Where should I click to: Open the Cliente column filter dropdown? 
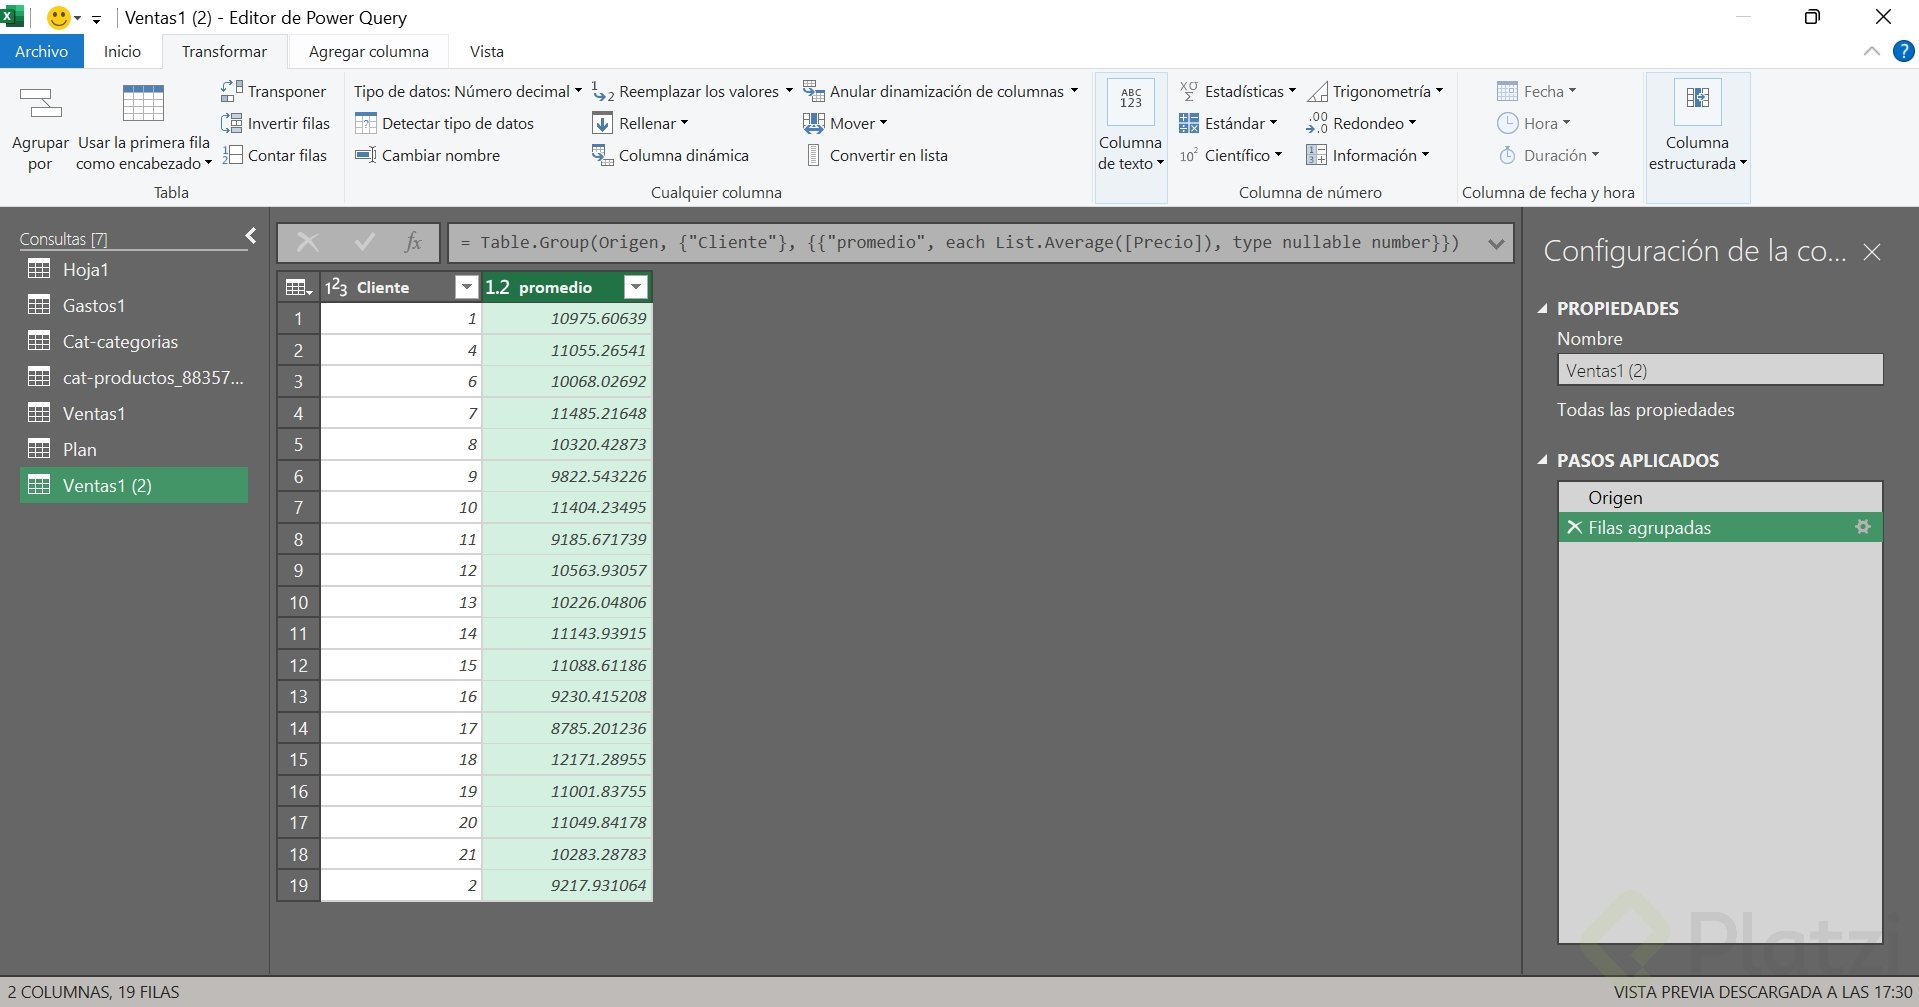click(466, 288)
